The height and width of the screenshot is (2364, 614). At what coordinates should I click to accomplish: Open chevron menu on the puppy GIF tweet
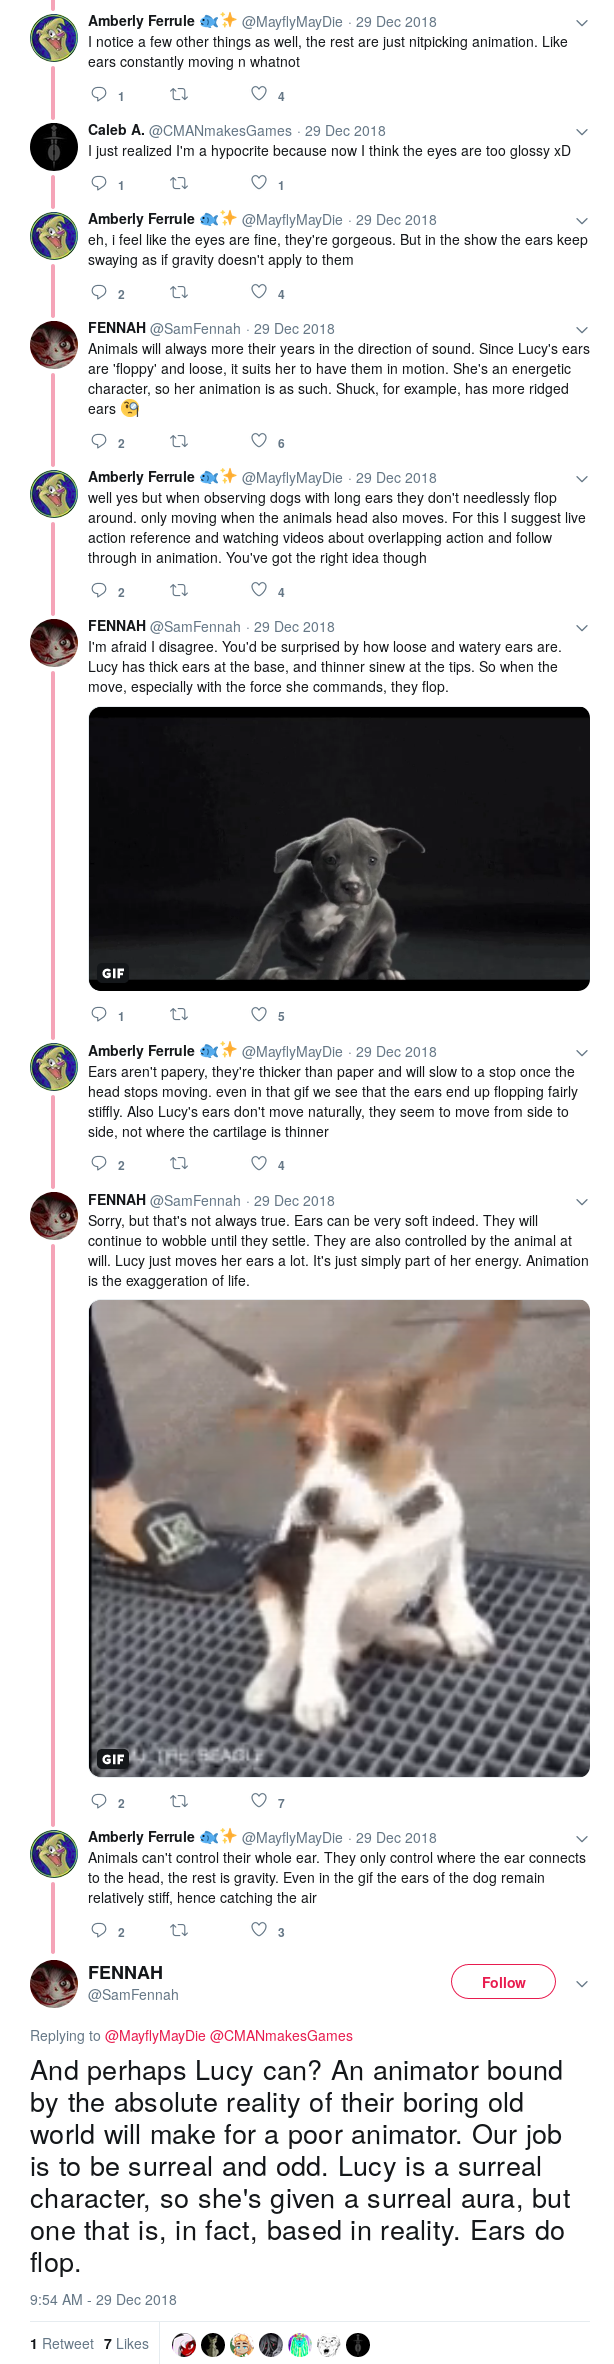pos(582,628)
